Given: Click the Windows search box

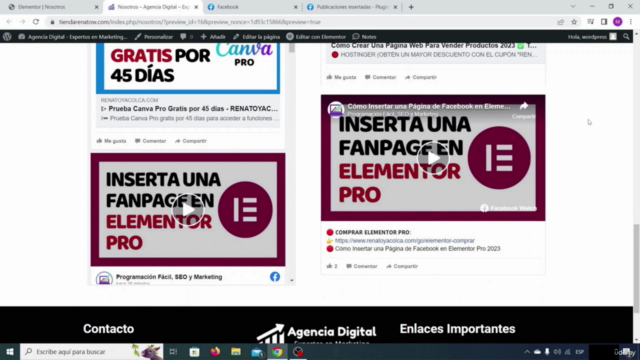Looking at the screenshot, I should point(92,351).
